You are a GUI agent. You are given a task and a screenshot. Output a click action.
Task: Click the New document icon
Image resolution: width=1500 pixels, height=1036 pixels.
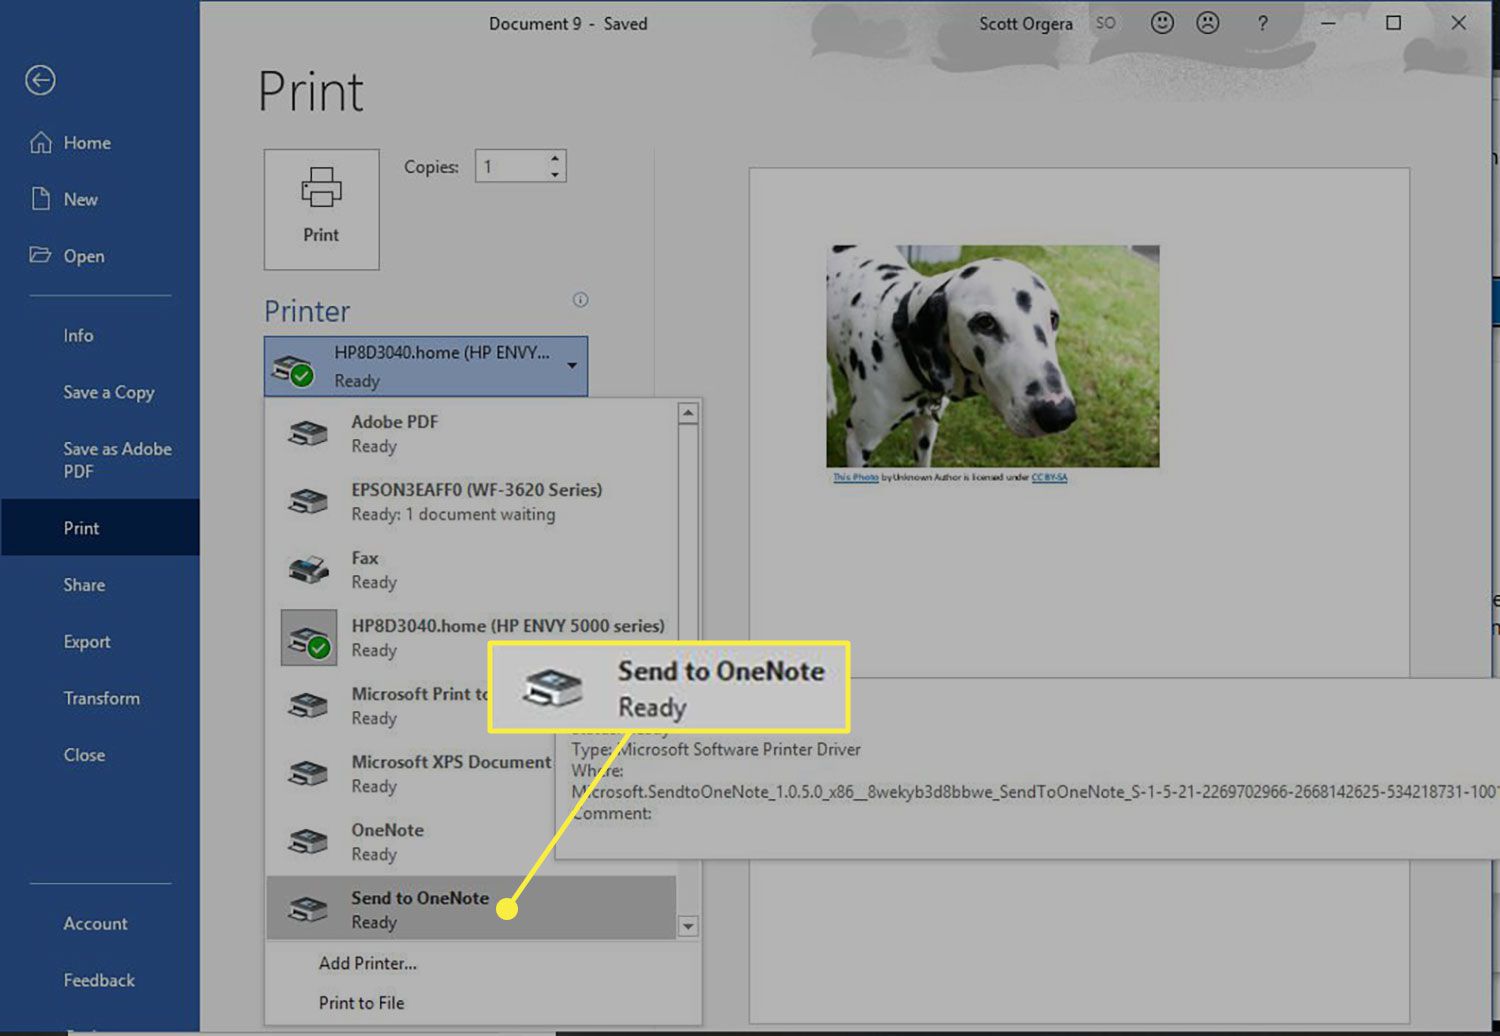[x=41, y=199]
